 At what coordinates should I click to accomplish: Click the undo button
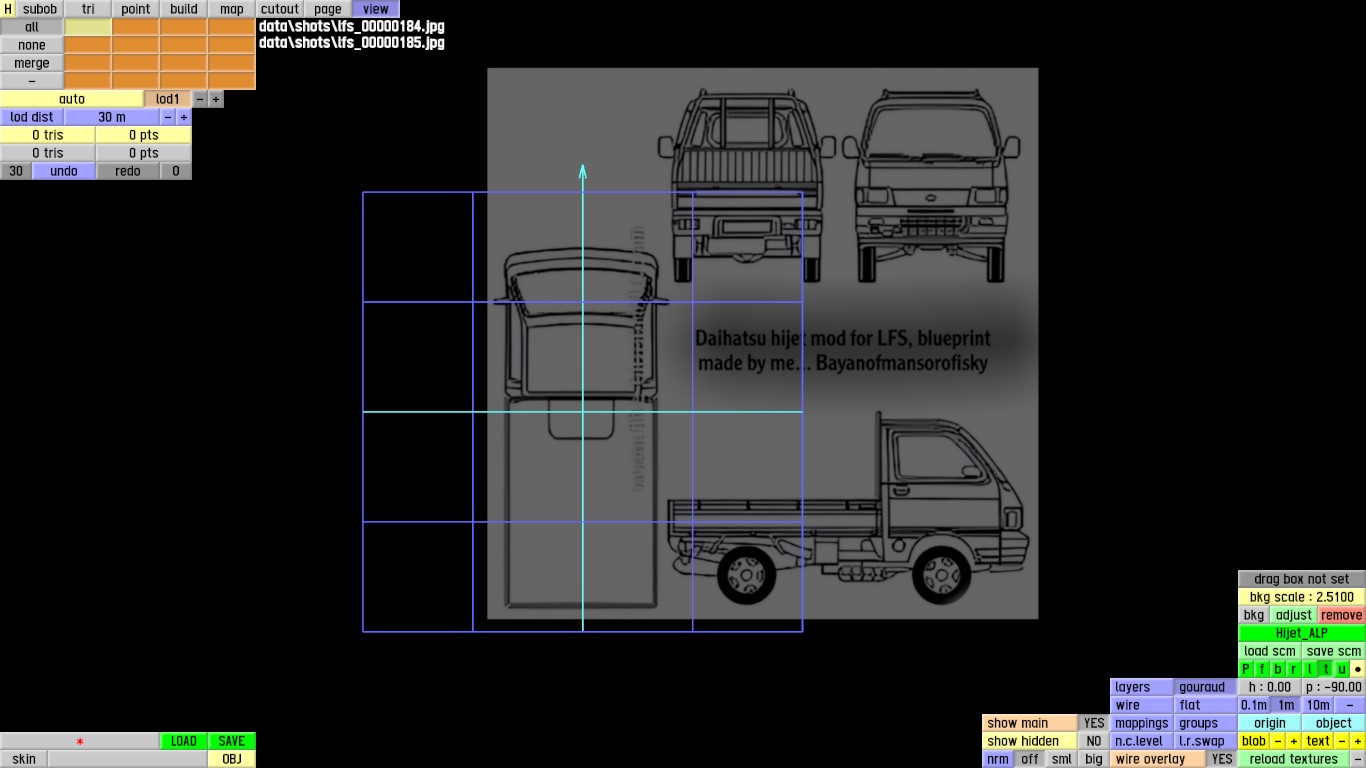64,171
